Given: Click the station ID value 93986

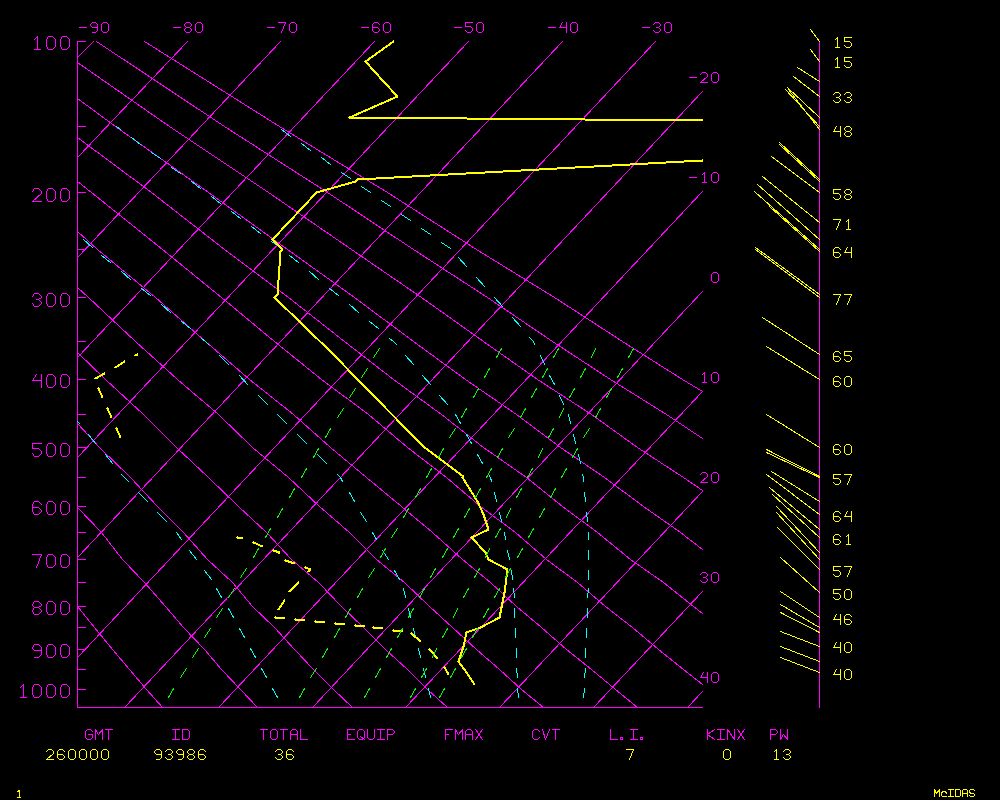Looking at the screenshot, I should [180, 755].
